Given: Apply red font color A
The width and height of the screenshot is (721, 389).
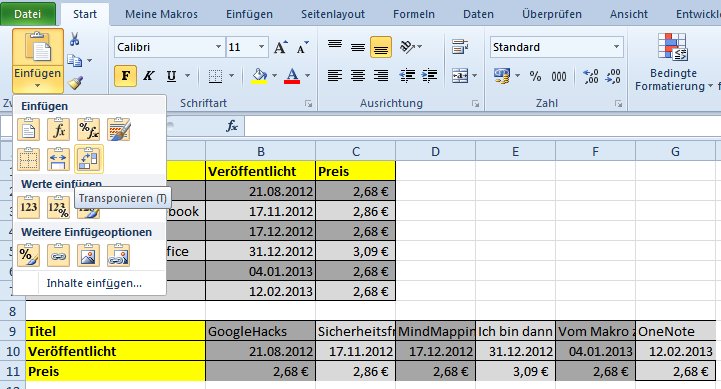Looking at the screenshot, I should 292,76.
